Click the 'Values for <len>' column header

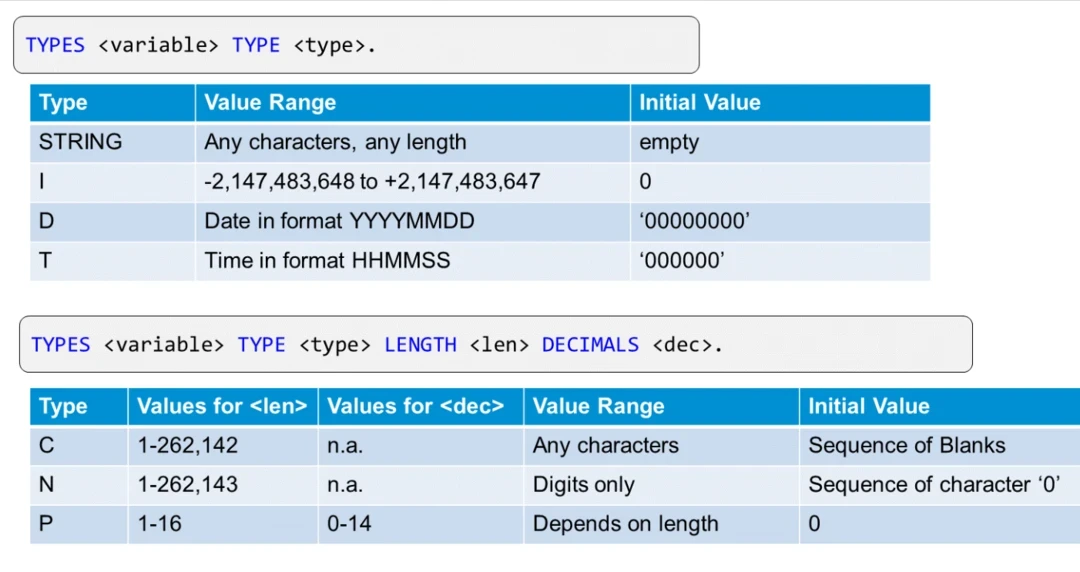click(x=222, y=407)
